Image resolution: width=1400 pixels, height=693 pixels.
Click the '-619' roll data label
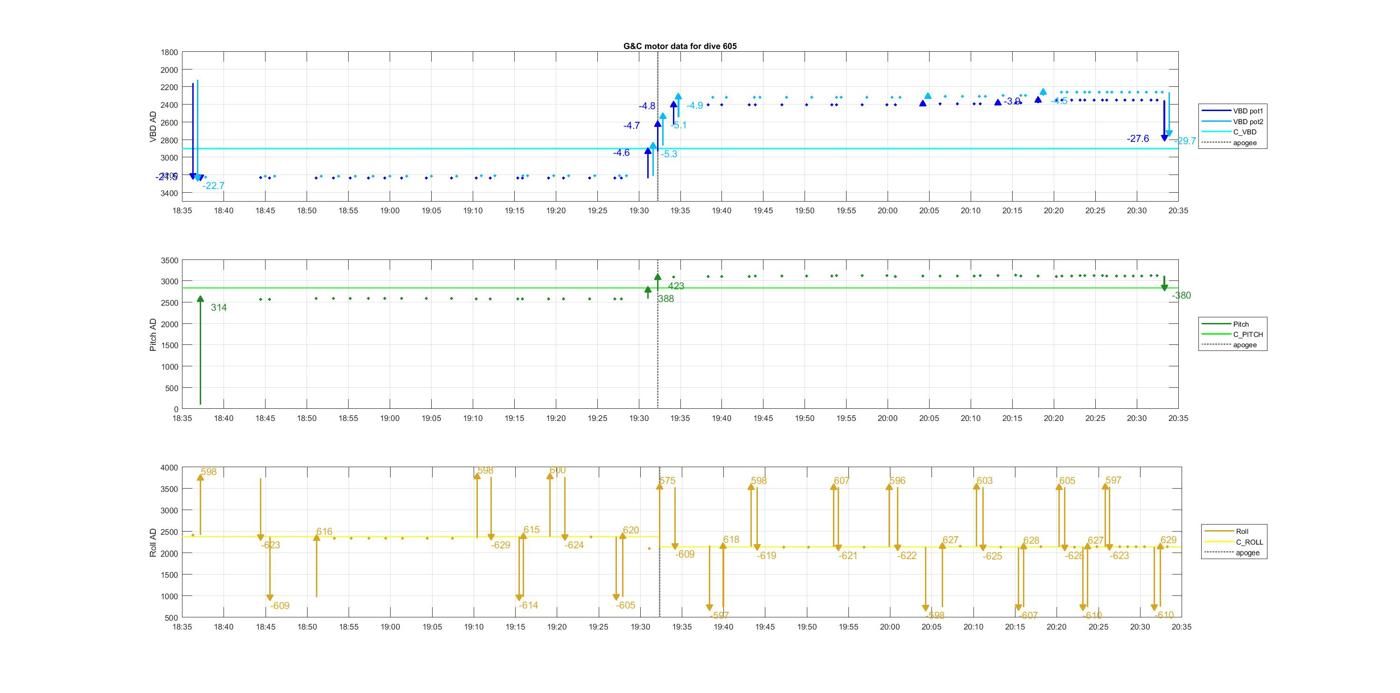(766, 556)
